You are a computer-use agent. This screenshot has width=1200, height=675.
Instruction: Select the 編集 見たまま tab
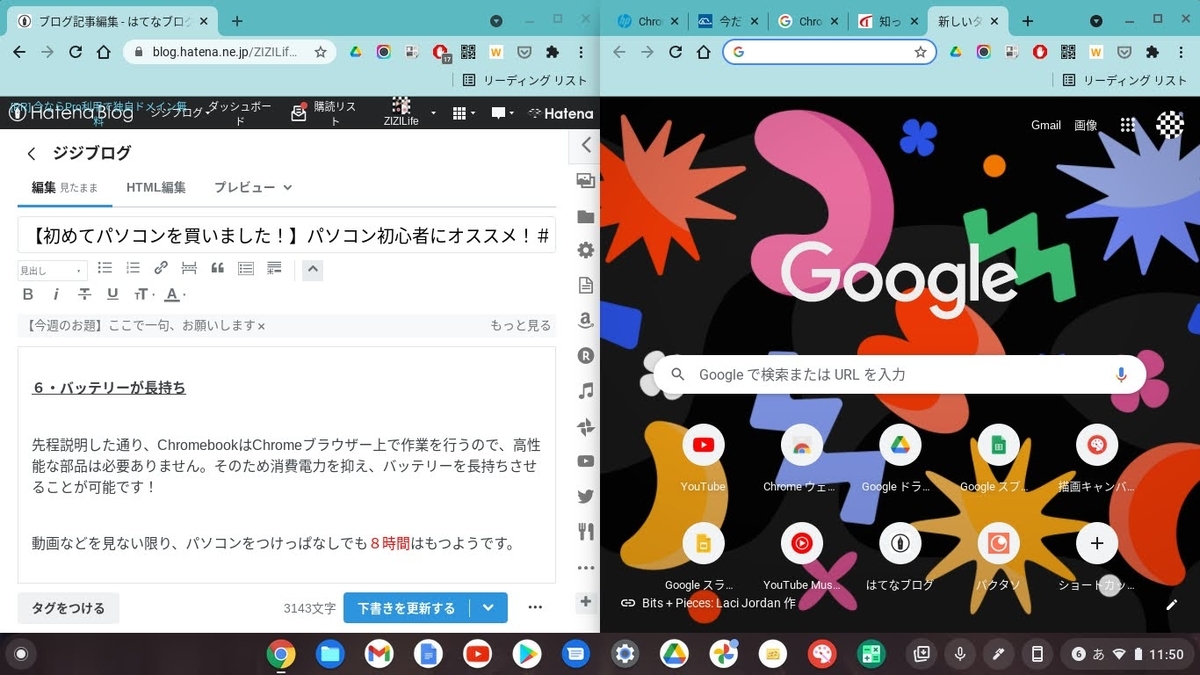click(x=64, y=187)
